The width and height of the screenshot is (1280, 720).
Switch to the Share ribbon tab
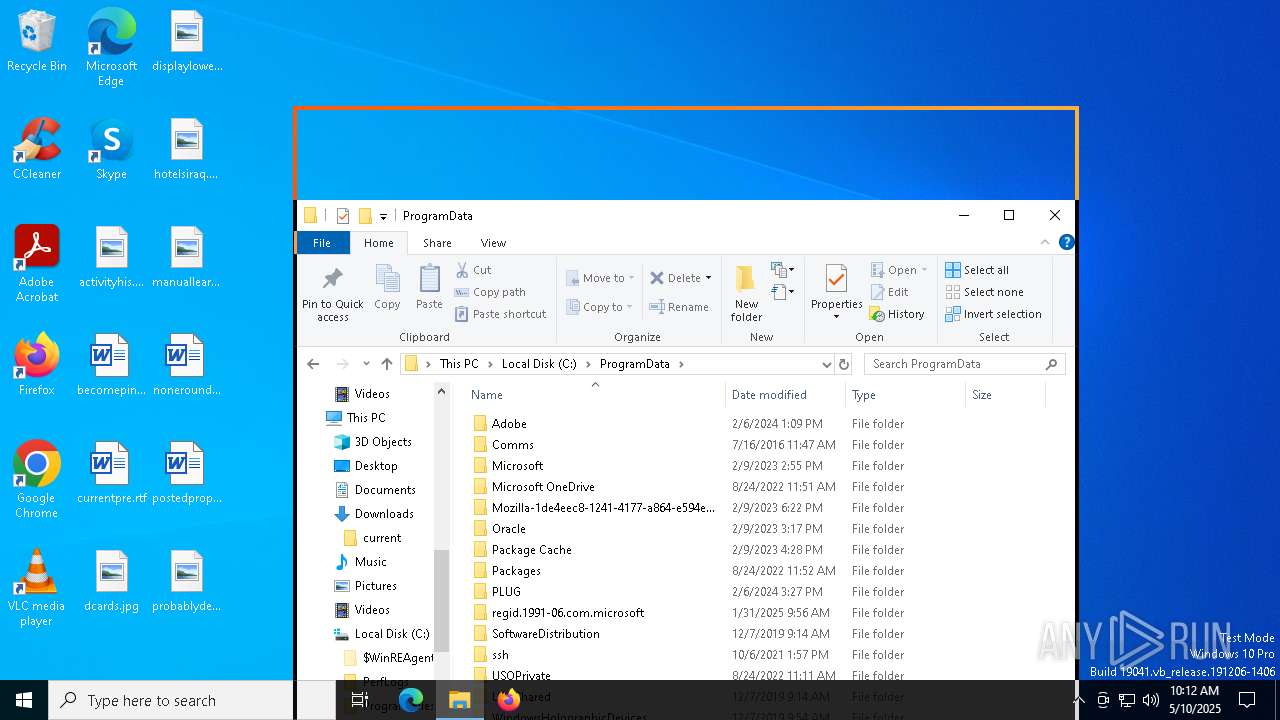(437, 243)
